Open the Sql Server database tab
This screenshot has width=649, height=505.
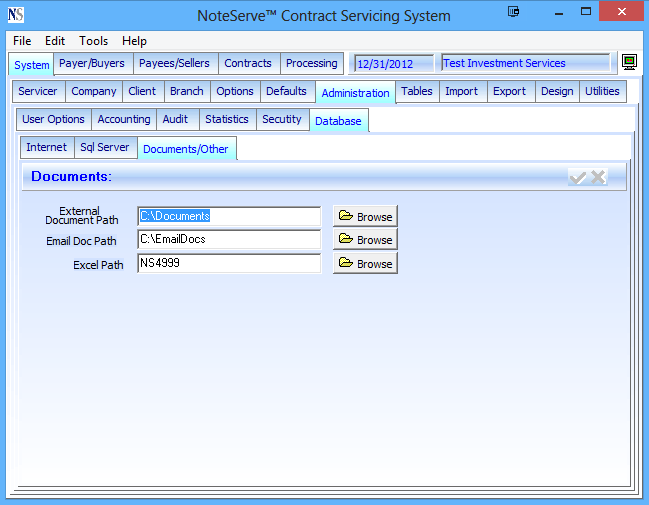(105, 147)
